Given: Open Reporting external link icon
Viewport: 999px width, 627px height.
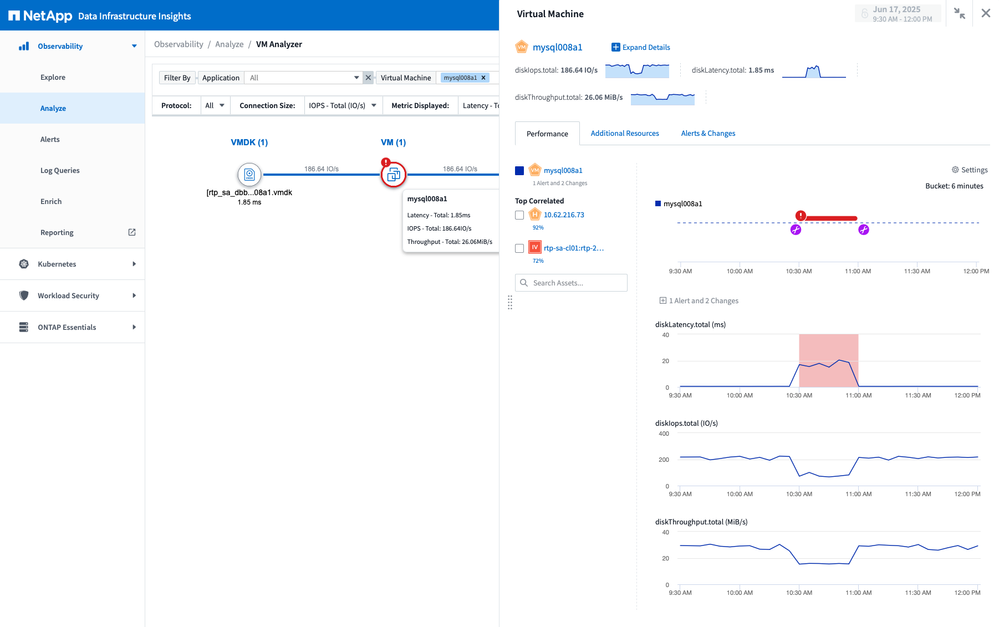Looking at the screenshot, I should click(132, 233).
